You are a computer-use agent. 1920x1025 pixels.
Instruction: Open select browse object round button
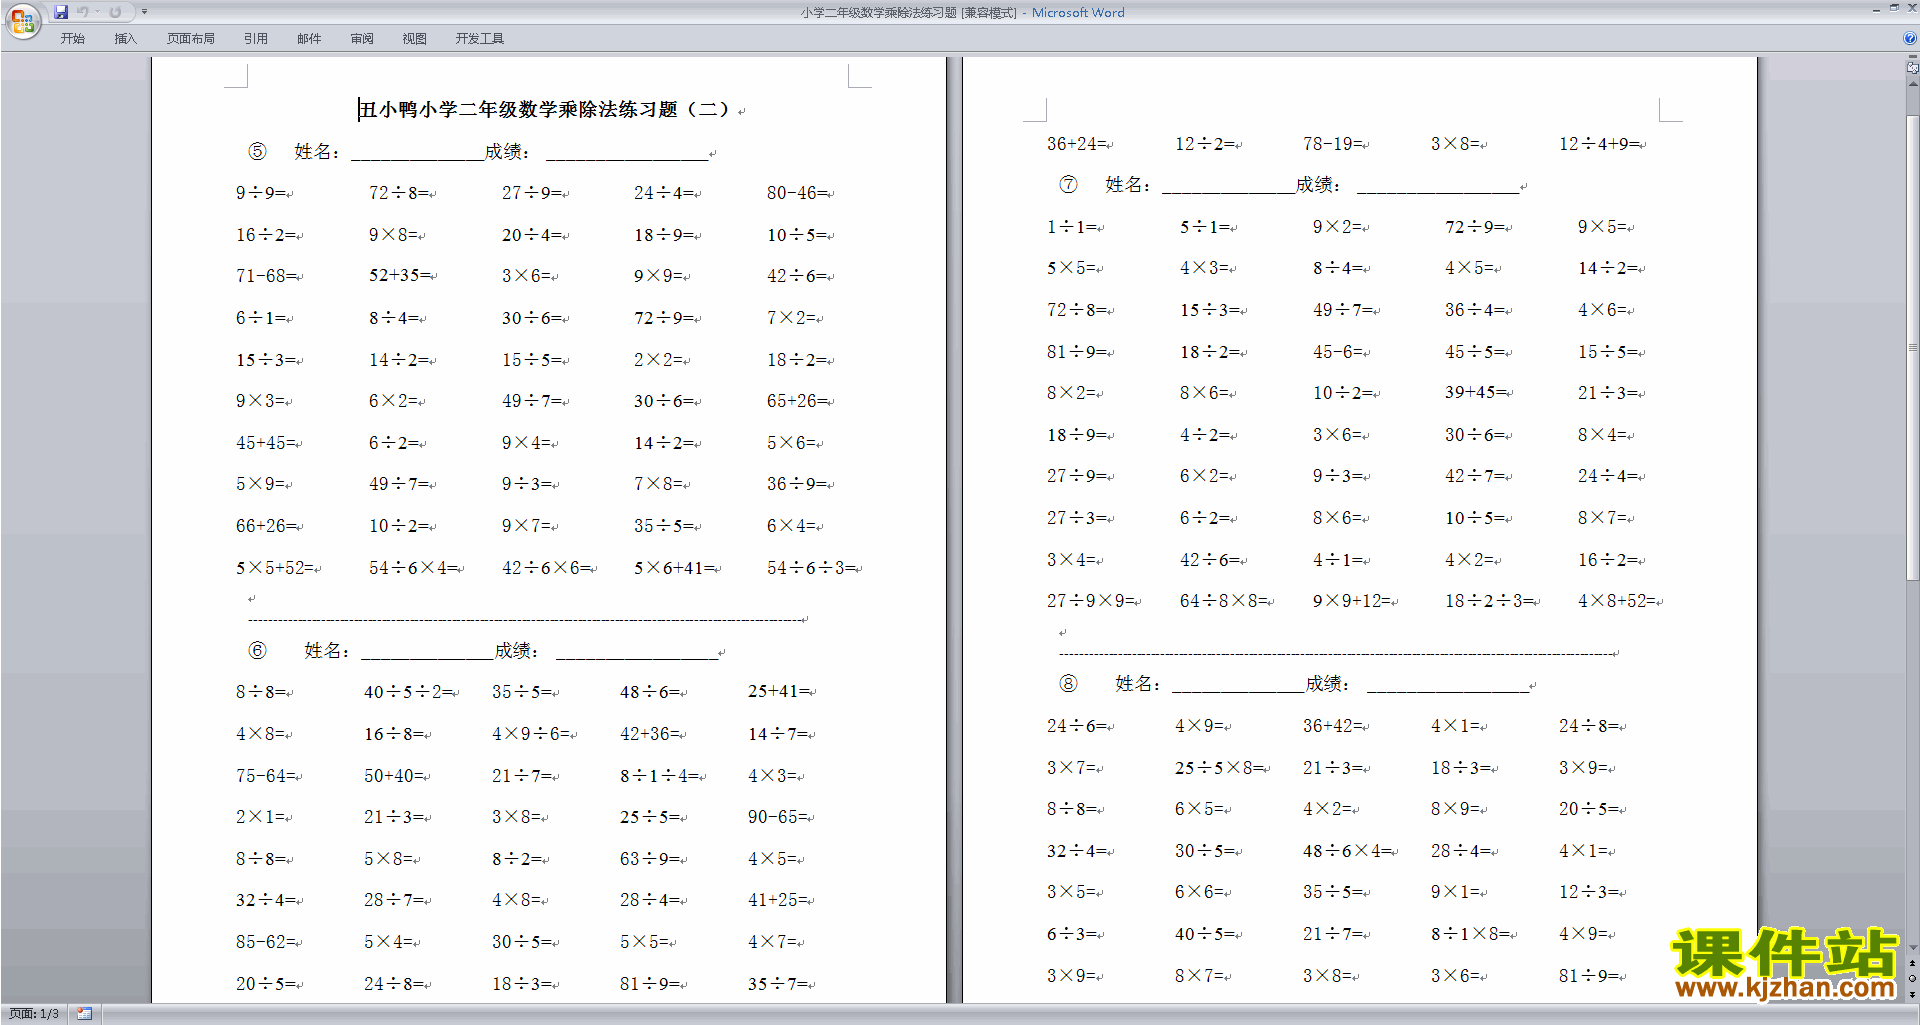[x=1912, y=979]
